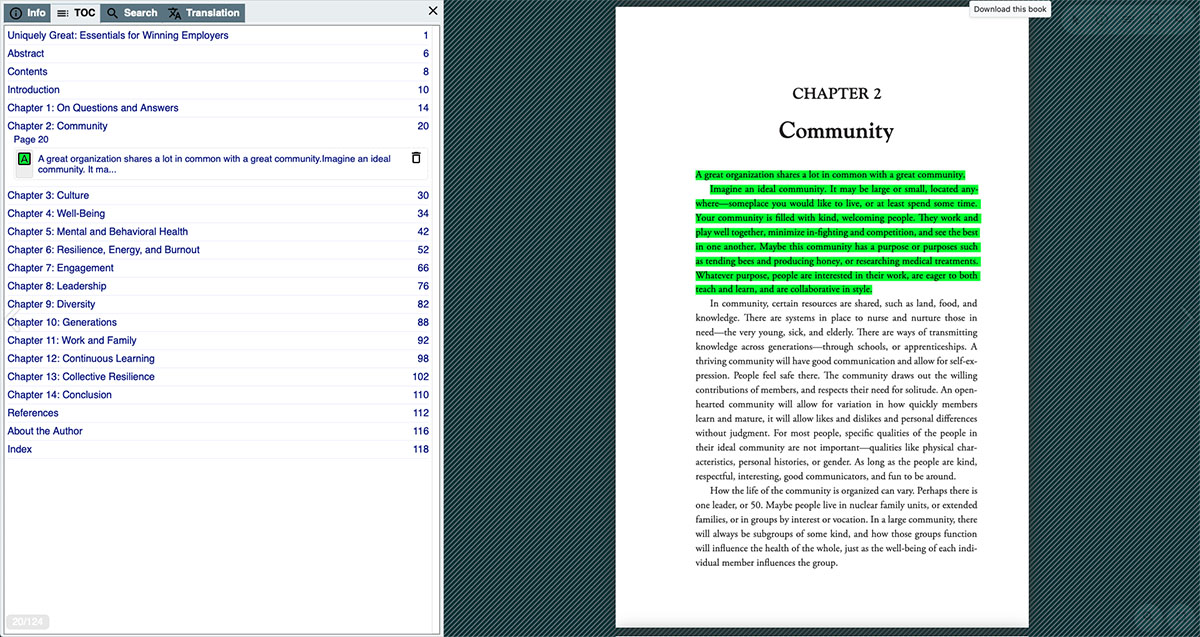Click the green highlighted paragraph on the page
The height and width of the screenshot is (637, 1200).
(837, 232)
